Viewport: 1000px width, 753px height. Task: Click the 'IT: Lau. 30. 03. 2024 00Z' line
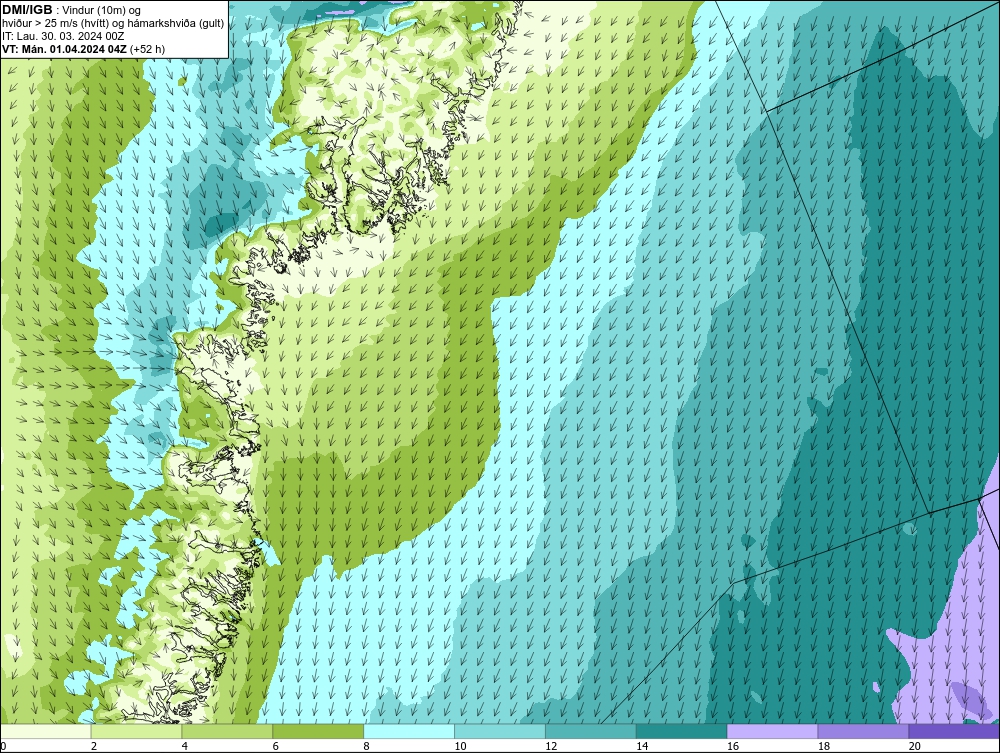click(x=62, y=36)
